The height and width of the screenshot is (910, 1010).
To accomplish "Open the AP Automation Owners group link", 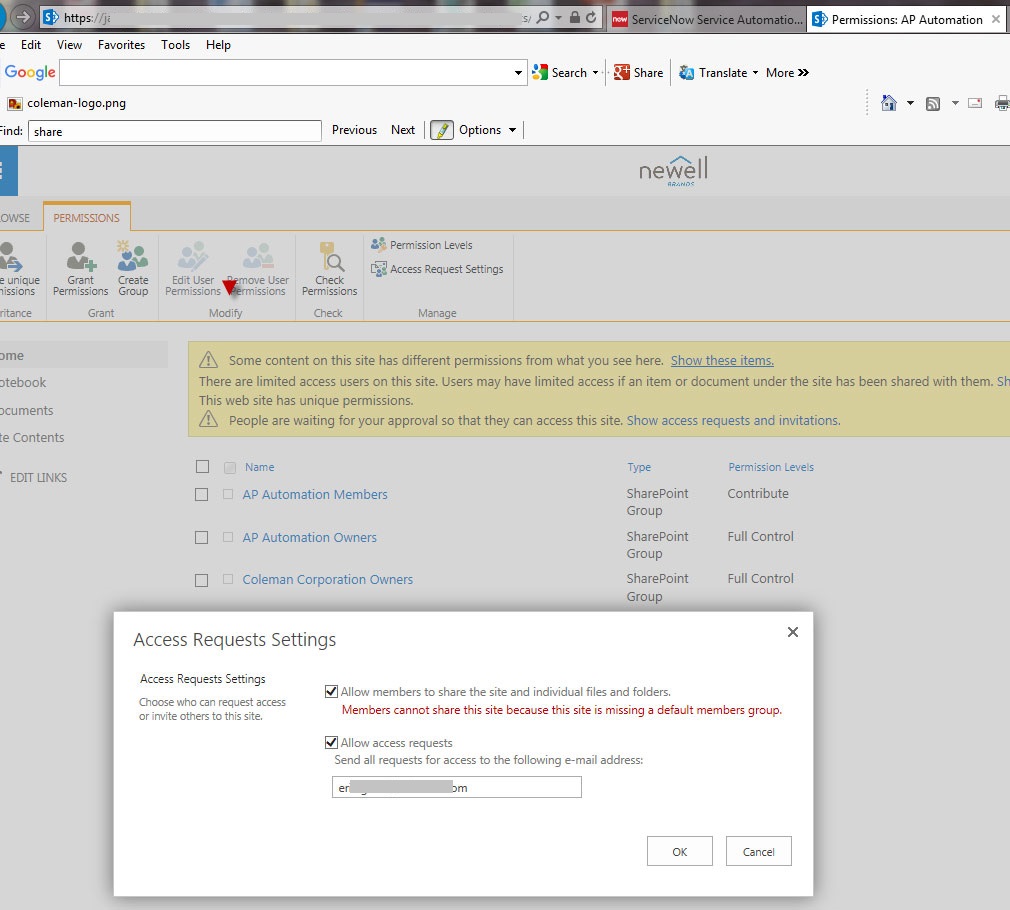I will click(309, 537).
